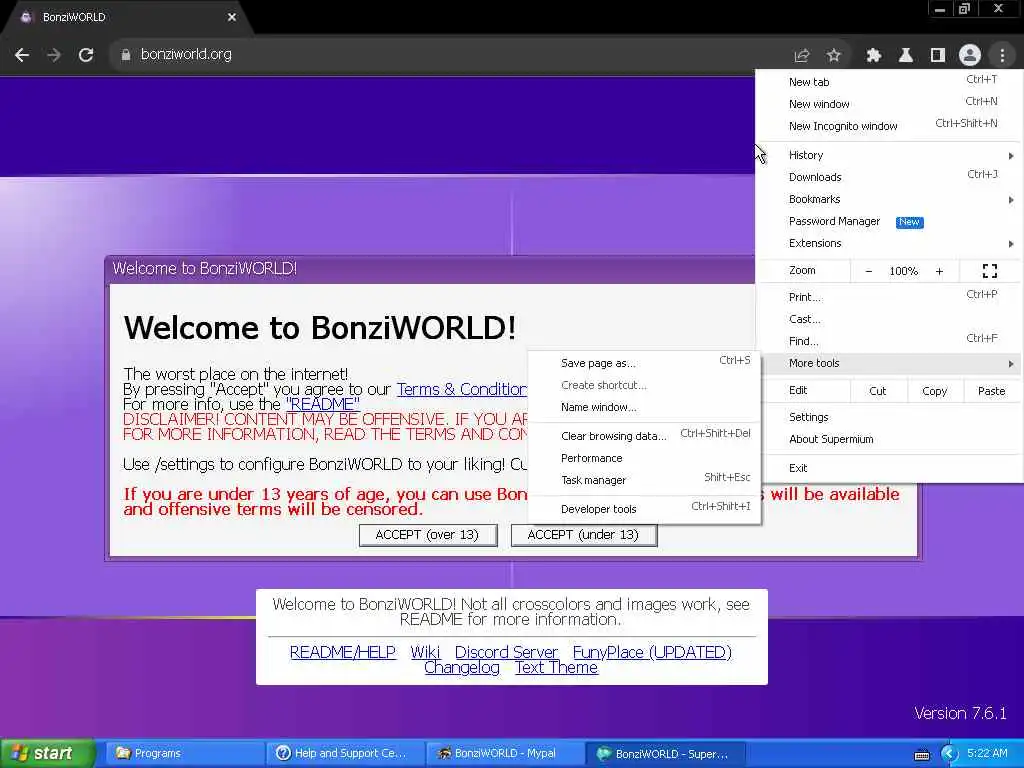Switch to Help and Support Center taskbar item
The image size is (1024, 768).
pos(344,754)
